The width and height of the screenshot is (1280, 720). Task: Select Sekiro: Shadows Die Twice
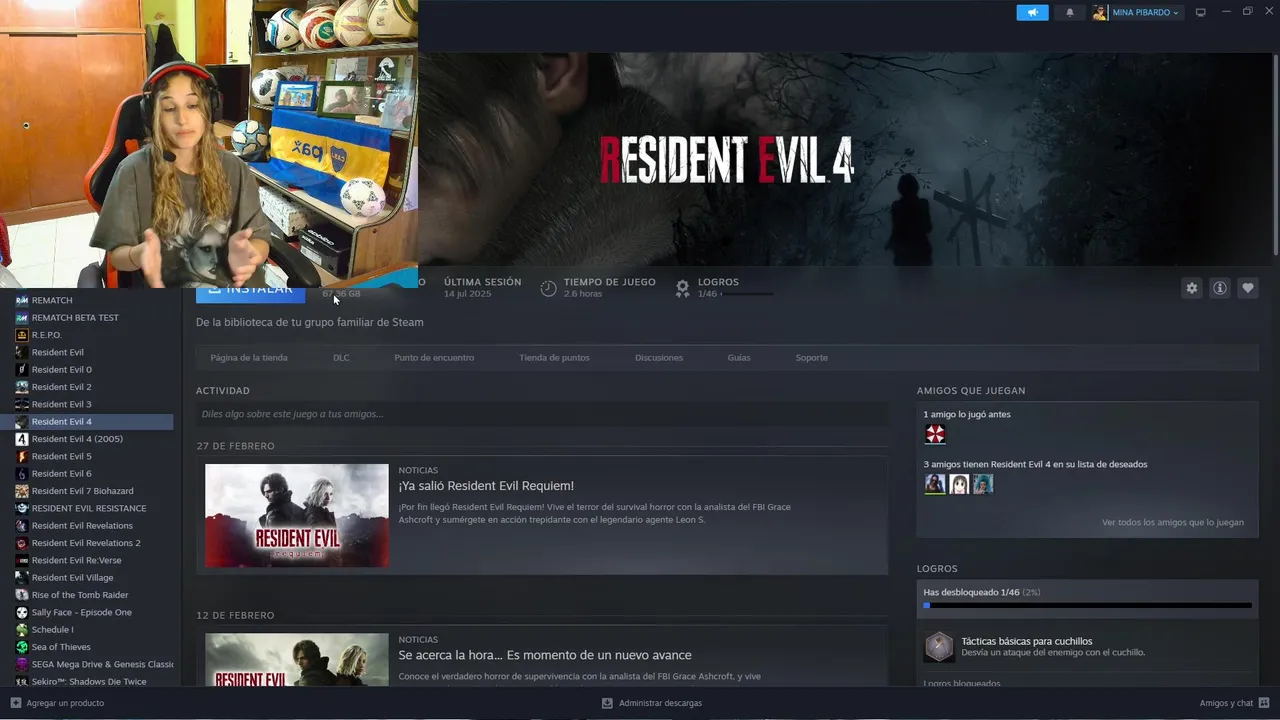pos(87,681)
